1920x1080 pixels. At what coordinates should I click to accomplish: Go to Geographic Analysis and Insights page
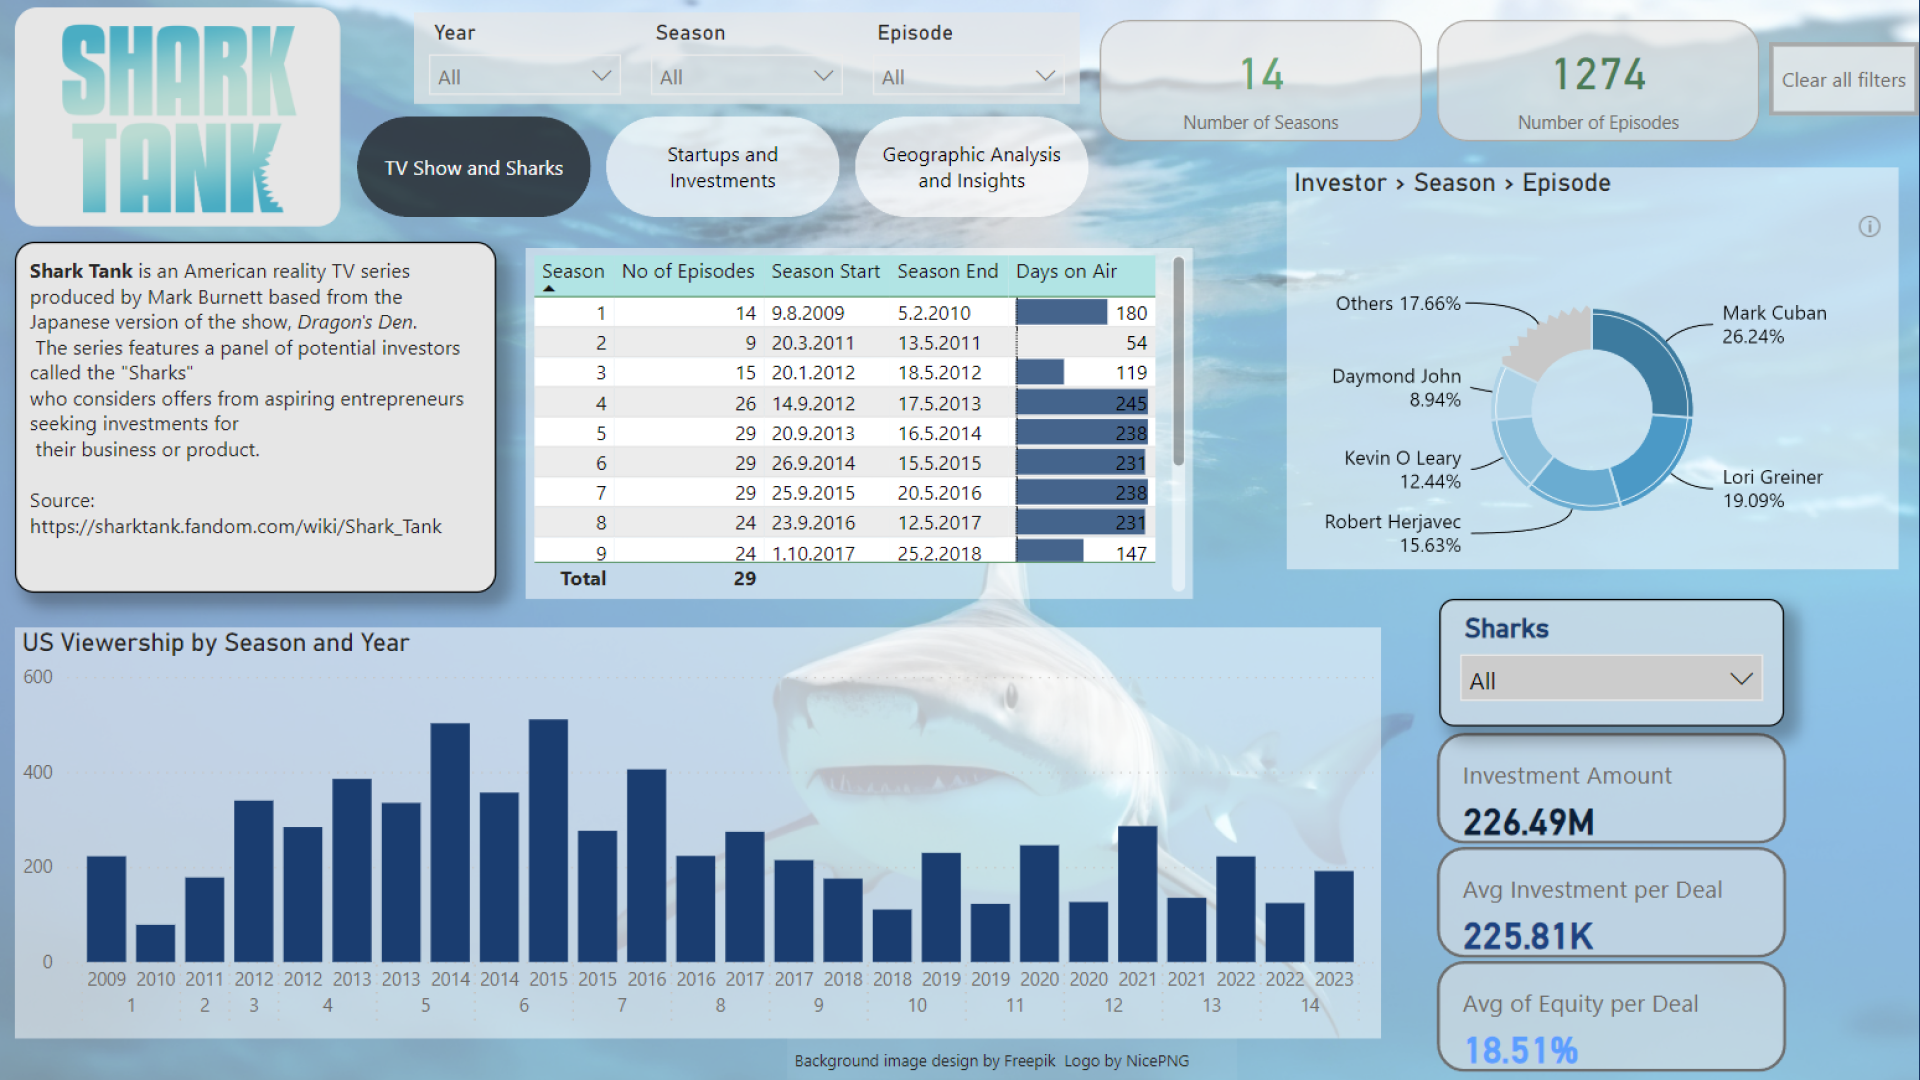(x=971, y=168)
